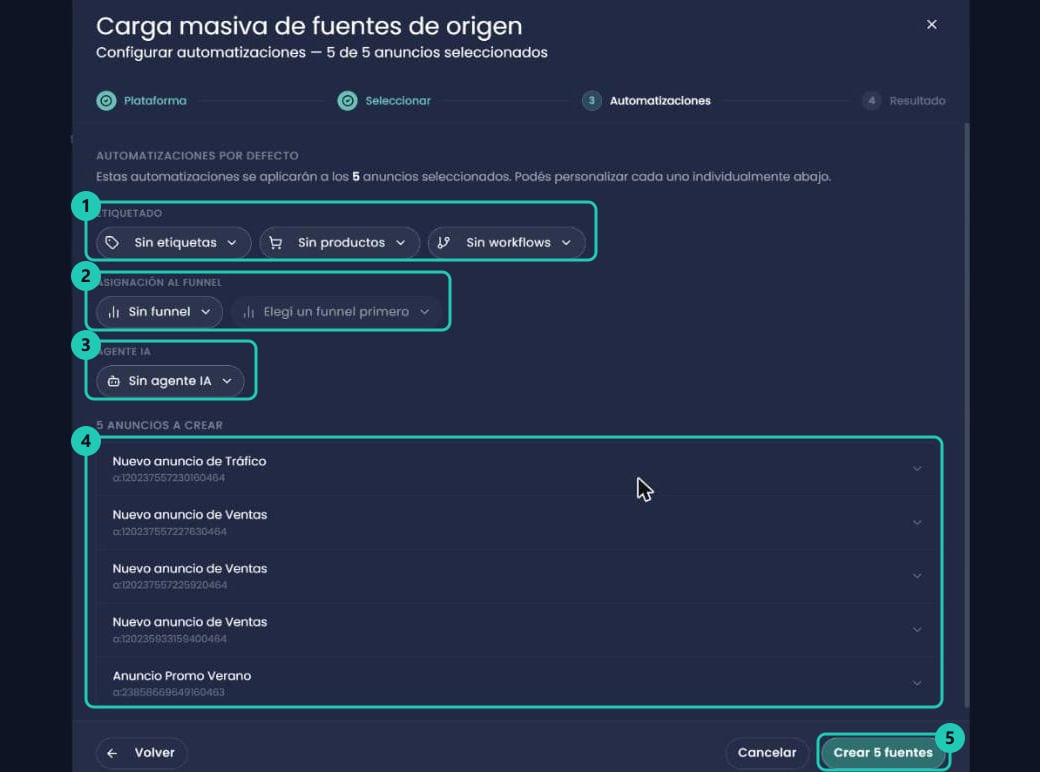Click the chart icon in Sin funnel
Image resolution: width=1040 pixels, height=772 pixels.
[113, 312]
